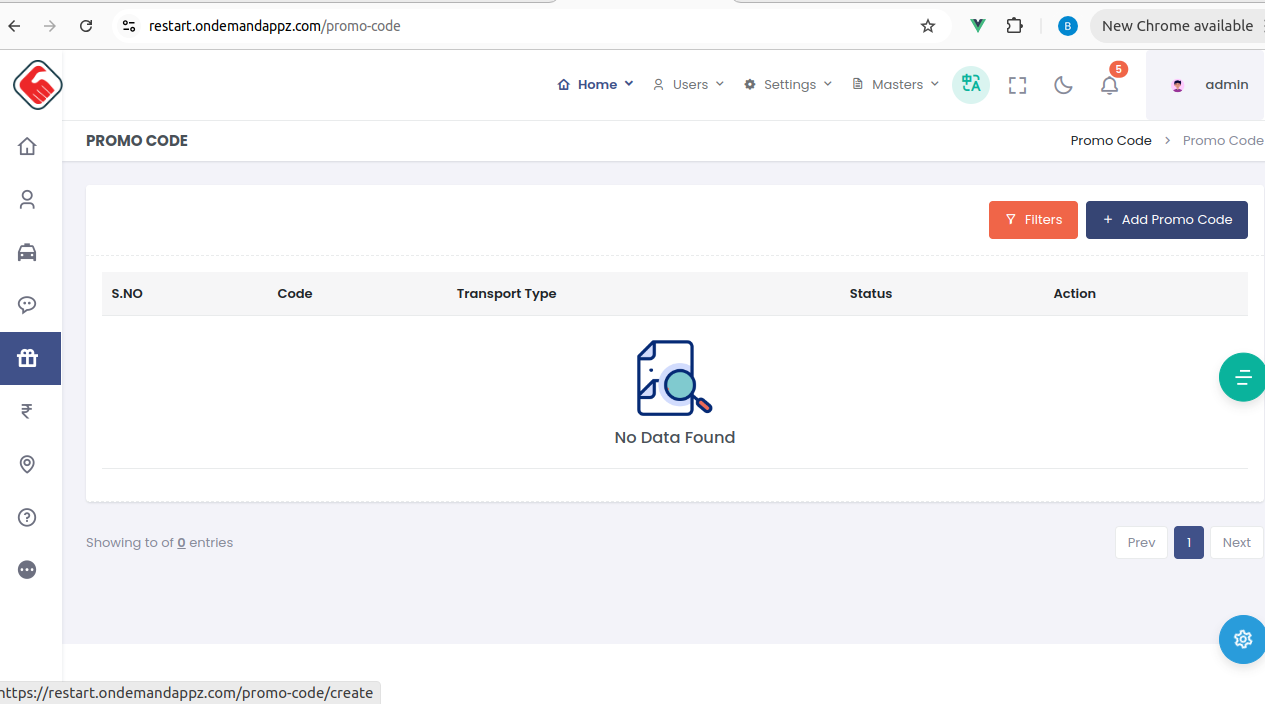Image resolution: width=1265 pixels, height=704 pixels.
Task: Click the rupee currency sidebar icon
Action: pos(27,411)
